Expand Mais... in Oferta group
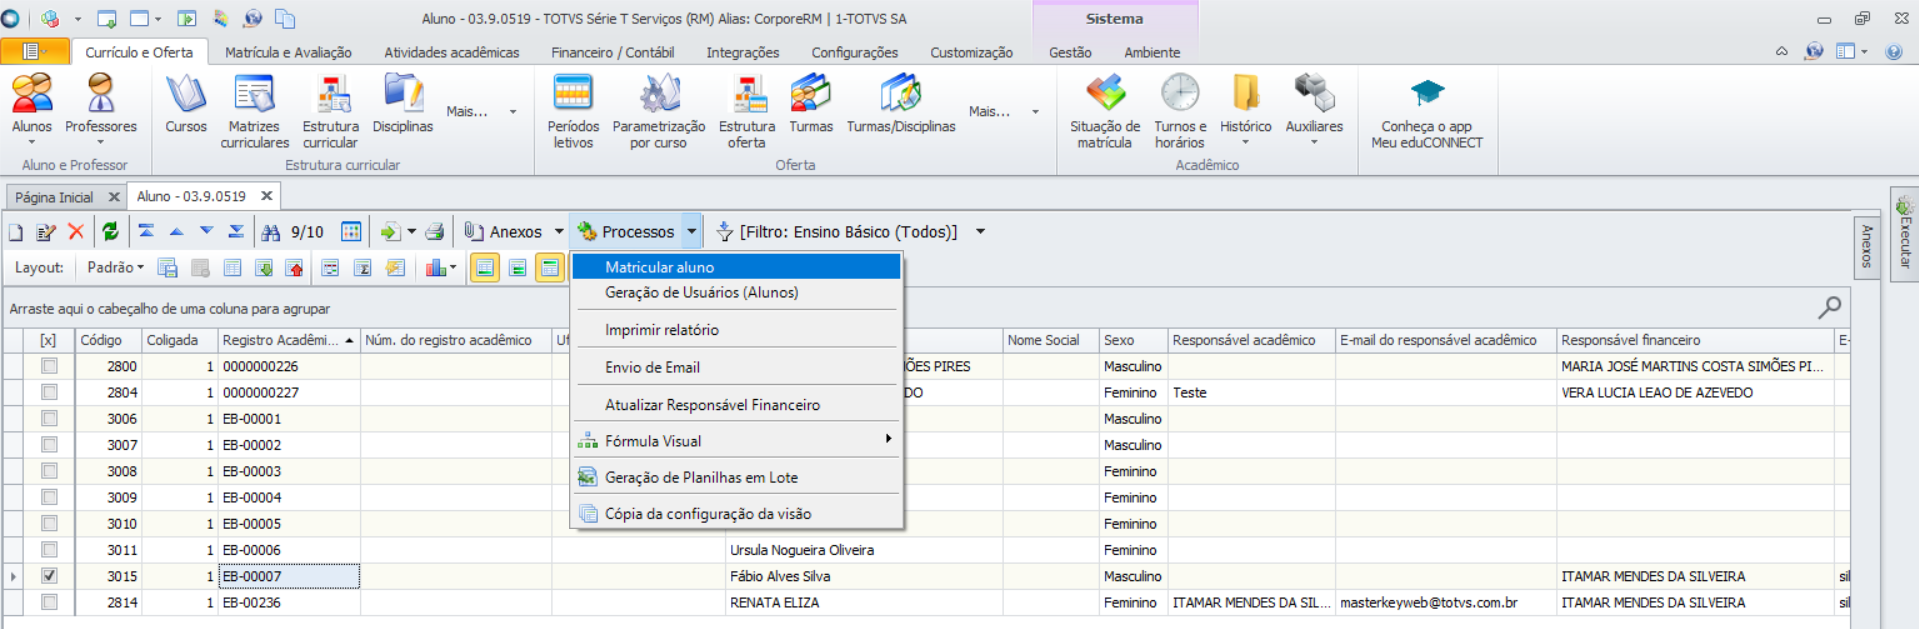1919x629 pixels. pyautogui.click(x=1004, y=111)
